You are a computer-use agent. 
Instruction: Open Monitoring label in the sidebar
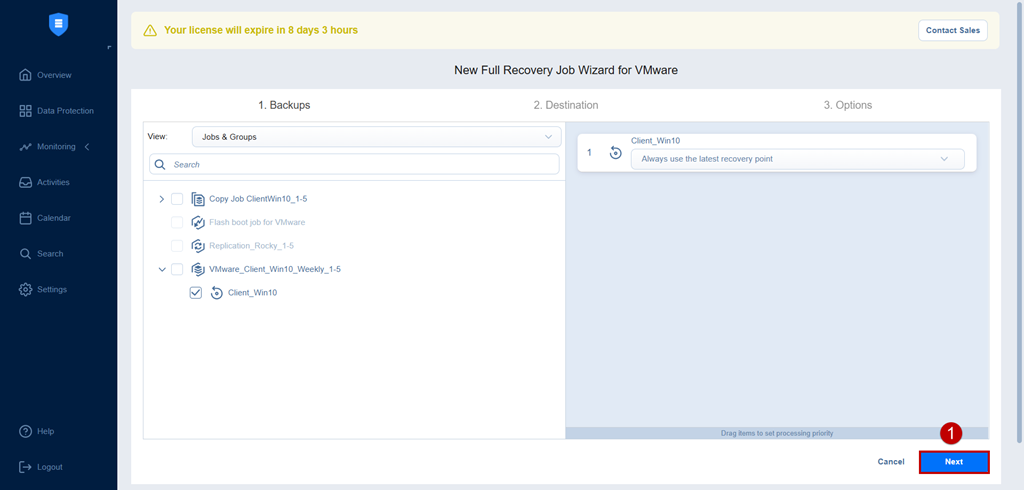(56, 146)
